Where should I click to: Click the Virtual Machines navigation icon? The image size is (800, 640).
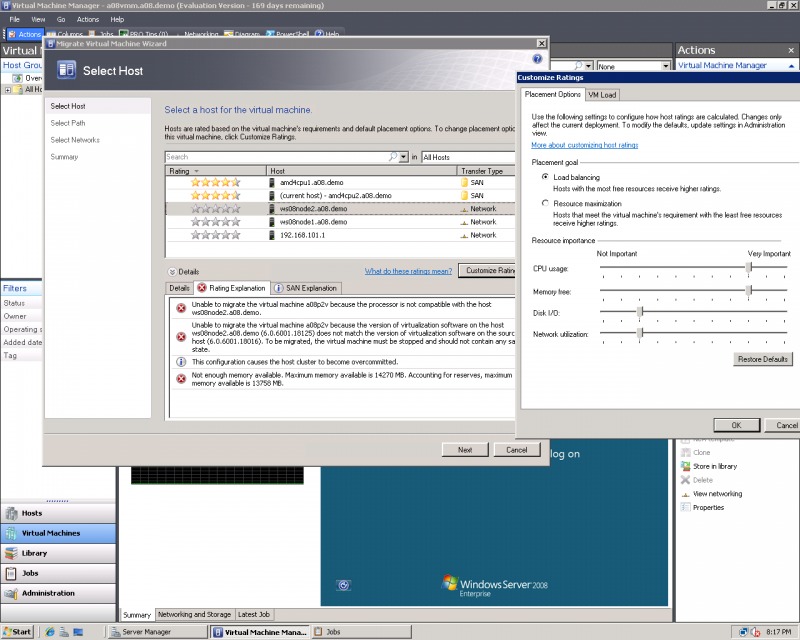click(11, 533)
